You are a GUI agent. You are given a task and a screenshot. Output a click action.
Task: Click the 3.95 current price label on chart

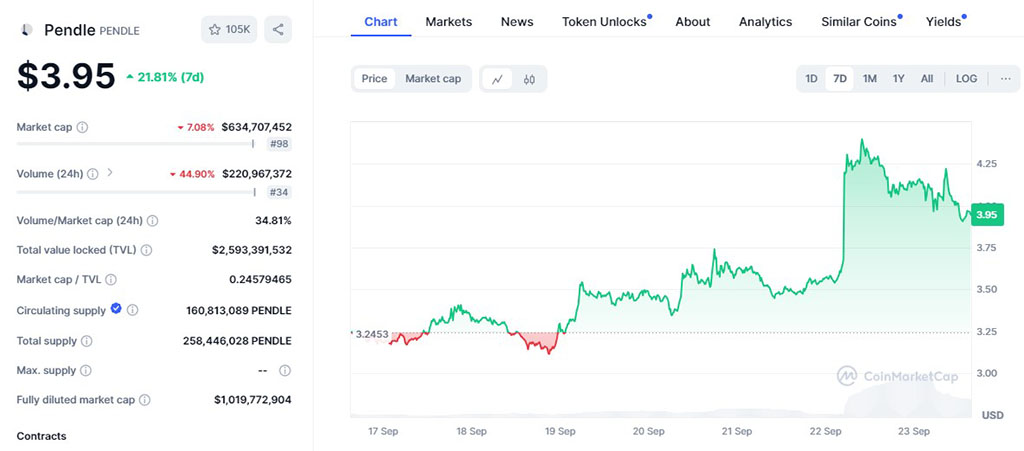coord(987,215)
